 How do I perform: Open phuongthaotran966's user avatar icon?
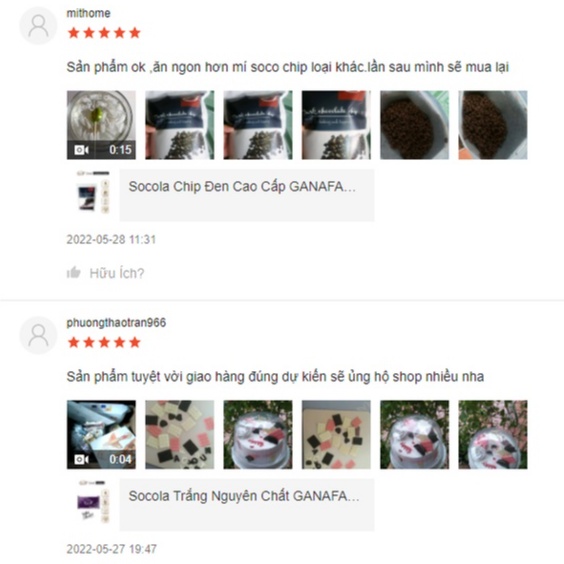click(x=38, y=335)
